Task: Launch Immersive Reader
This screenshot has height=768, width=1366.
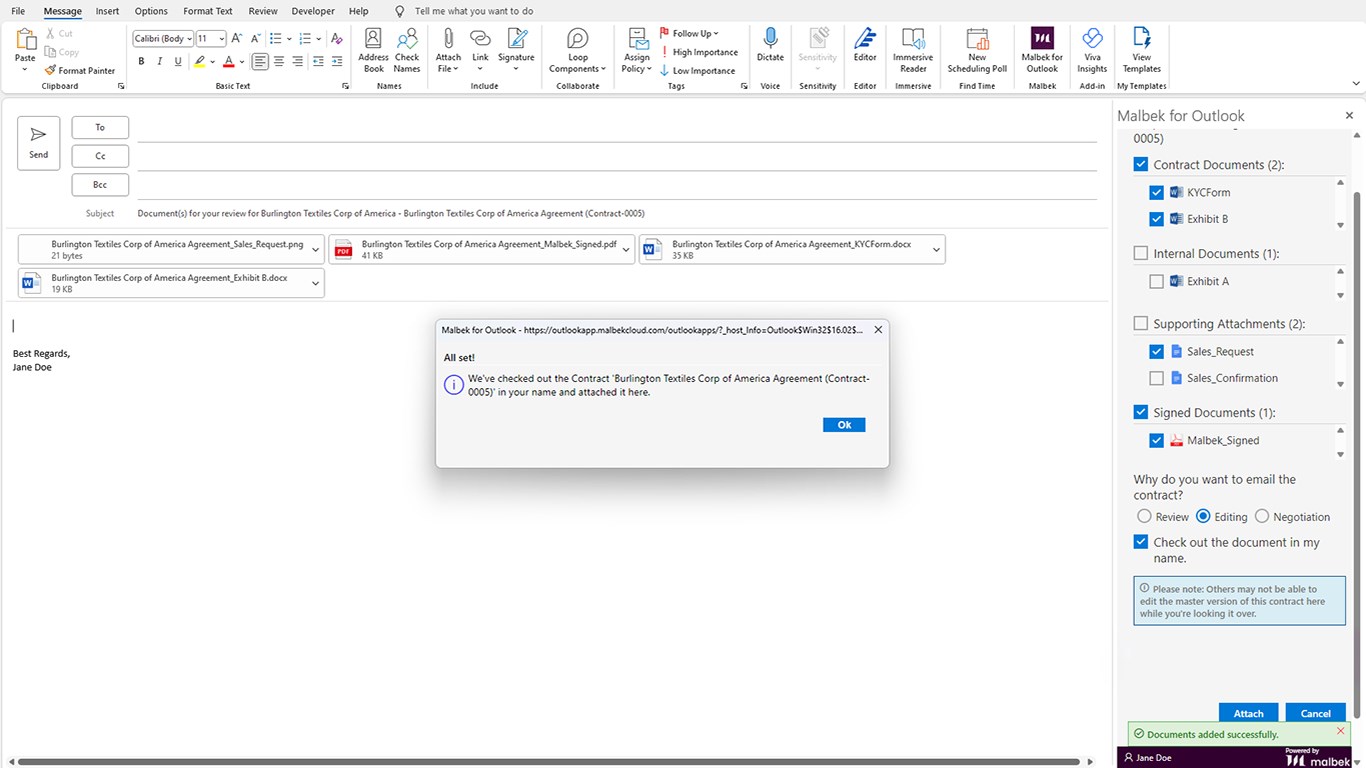Action: [913, 50]
